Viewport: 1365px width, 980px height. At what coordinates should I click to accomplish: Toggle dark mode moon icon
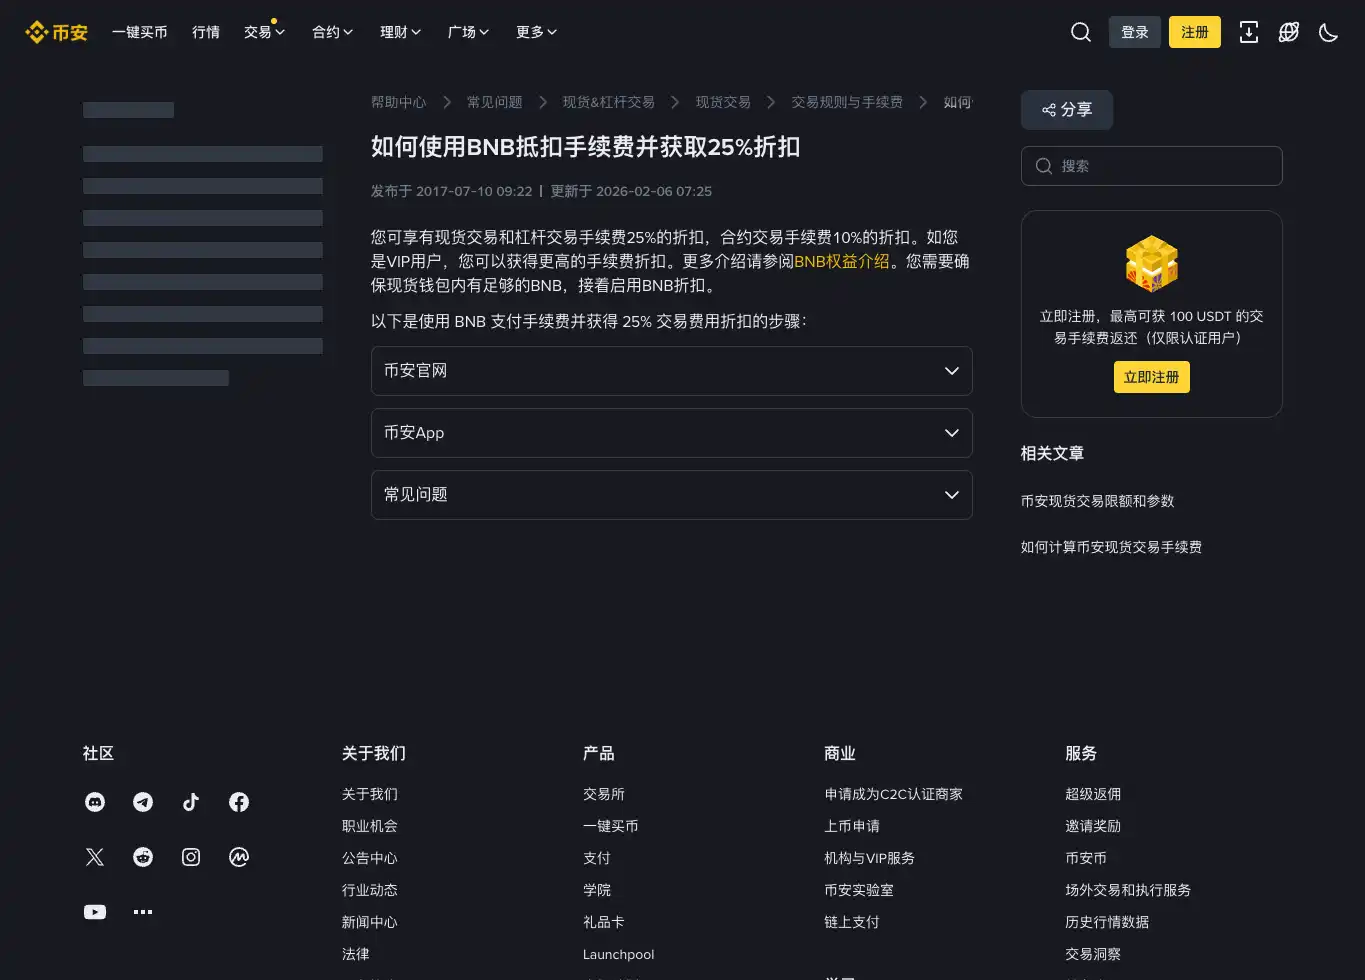click(x=1329, y=32)
